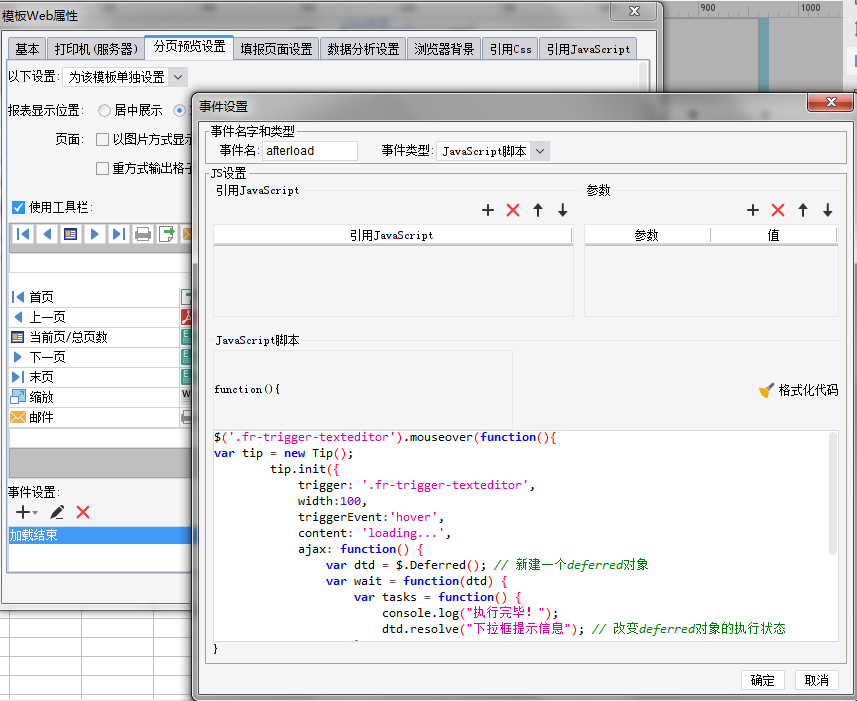Click 格式化代码 text button
The image size is (857, 701).
click(808, 390)
